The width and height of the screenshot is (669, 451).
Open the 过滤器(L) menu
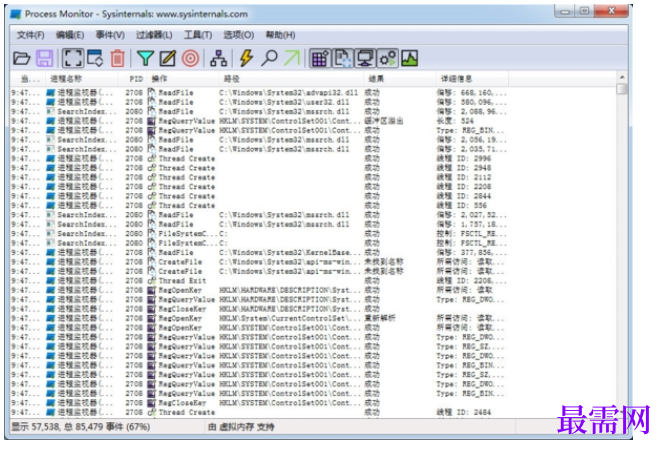[x=154, y=35]
